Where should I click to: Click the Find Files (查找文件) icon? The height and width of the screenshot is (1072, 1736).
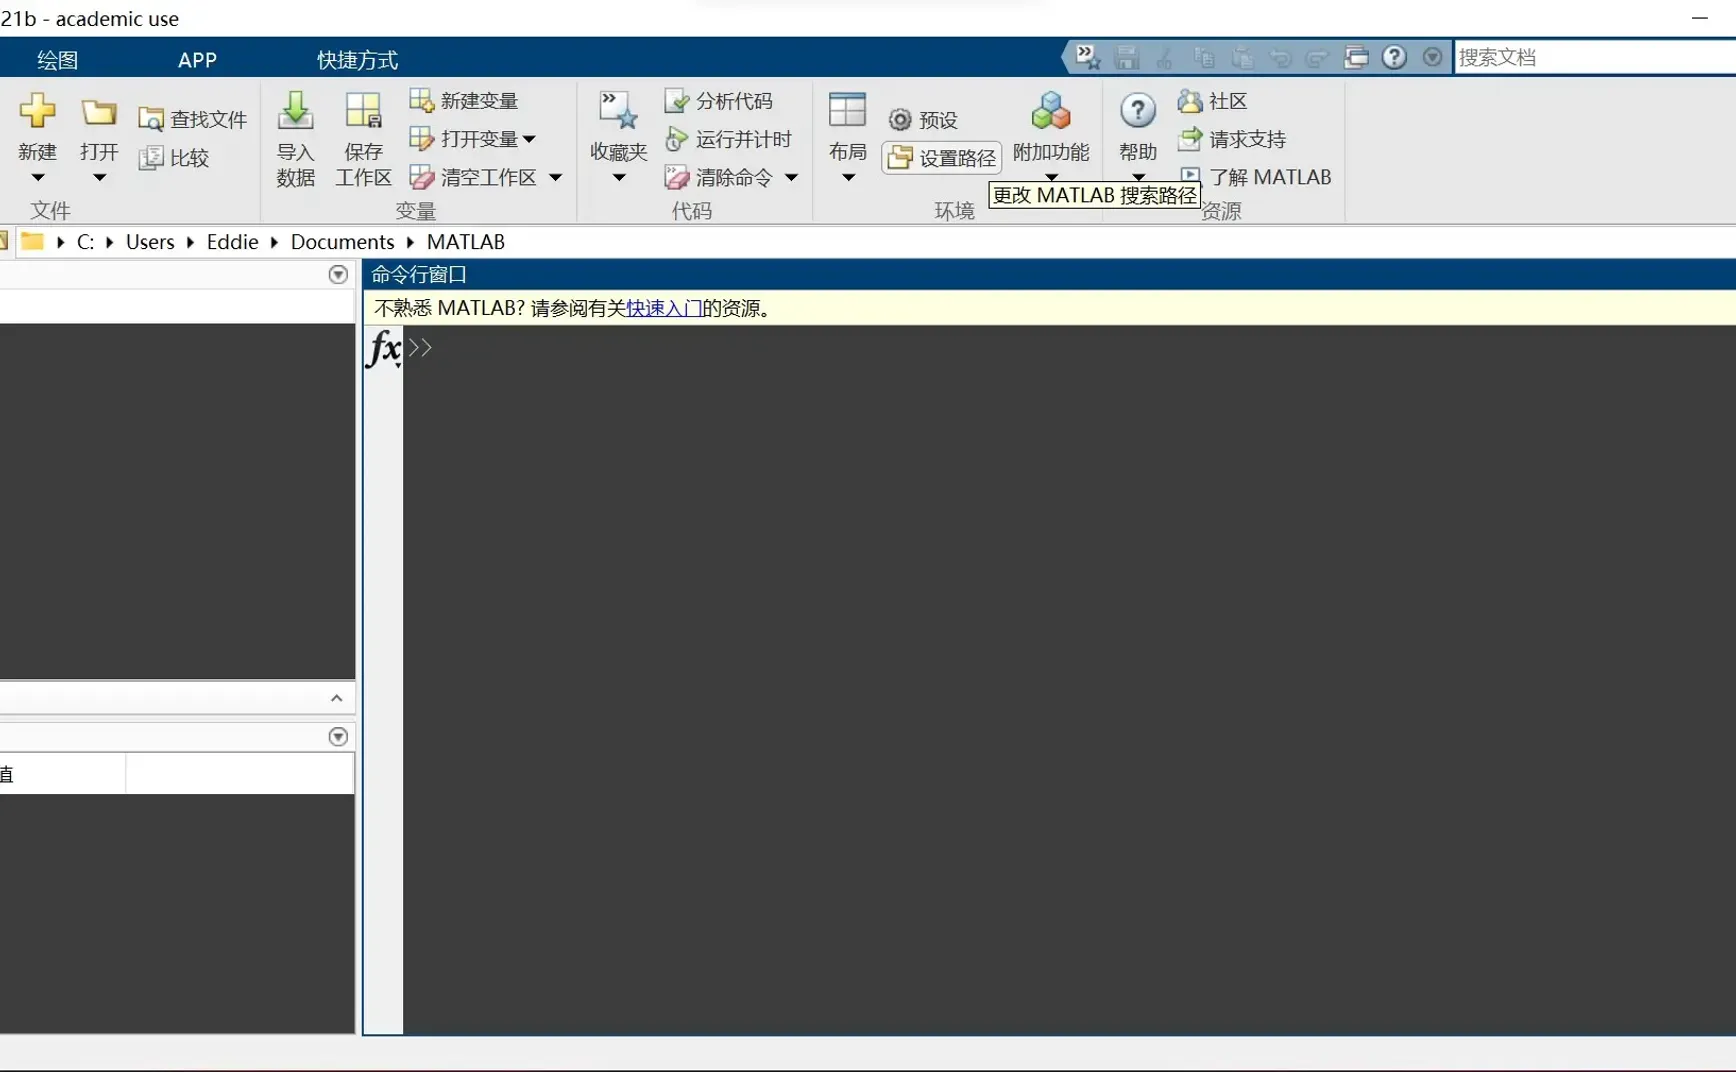coord(150,119)
